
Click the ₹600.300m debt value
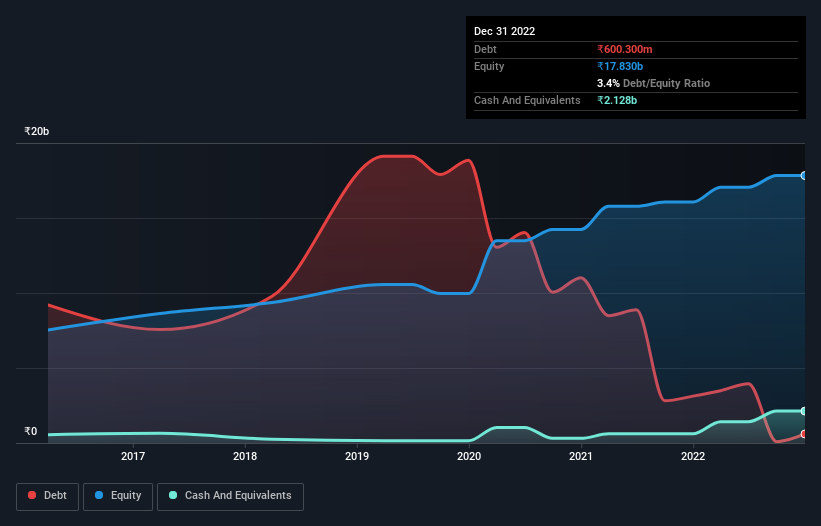click(625, 49)
